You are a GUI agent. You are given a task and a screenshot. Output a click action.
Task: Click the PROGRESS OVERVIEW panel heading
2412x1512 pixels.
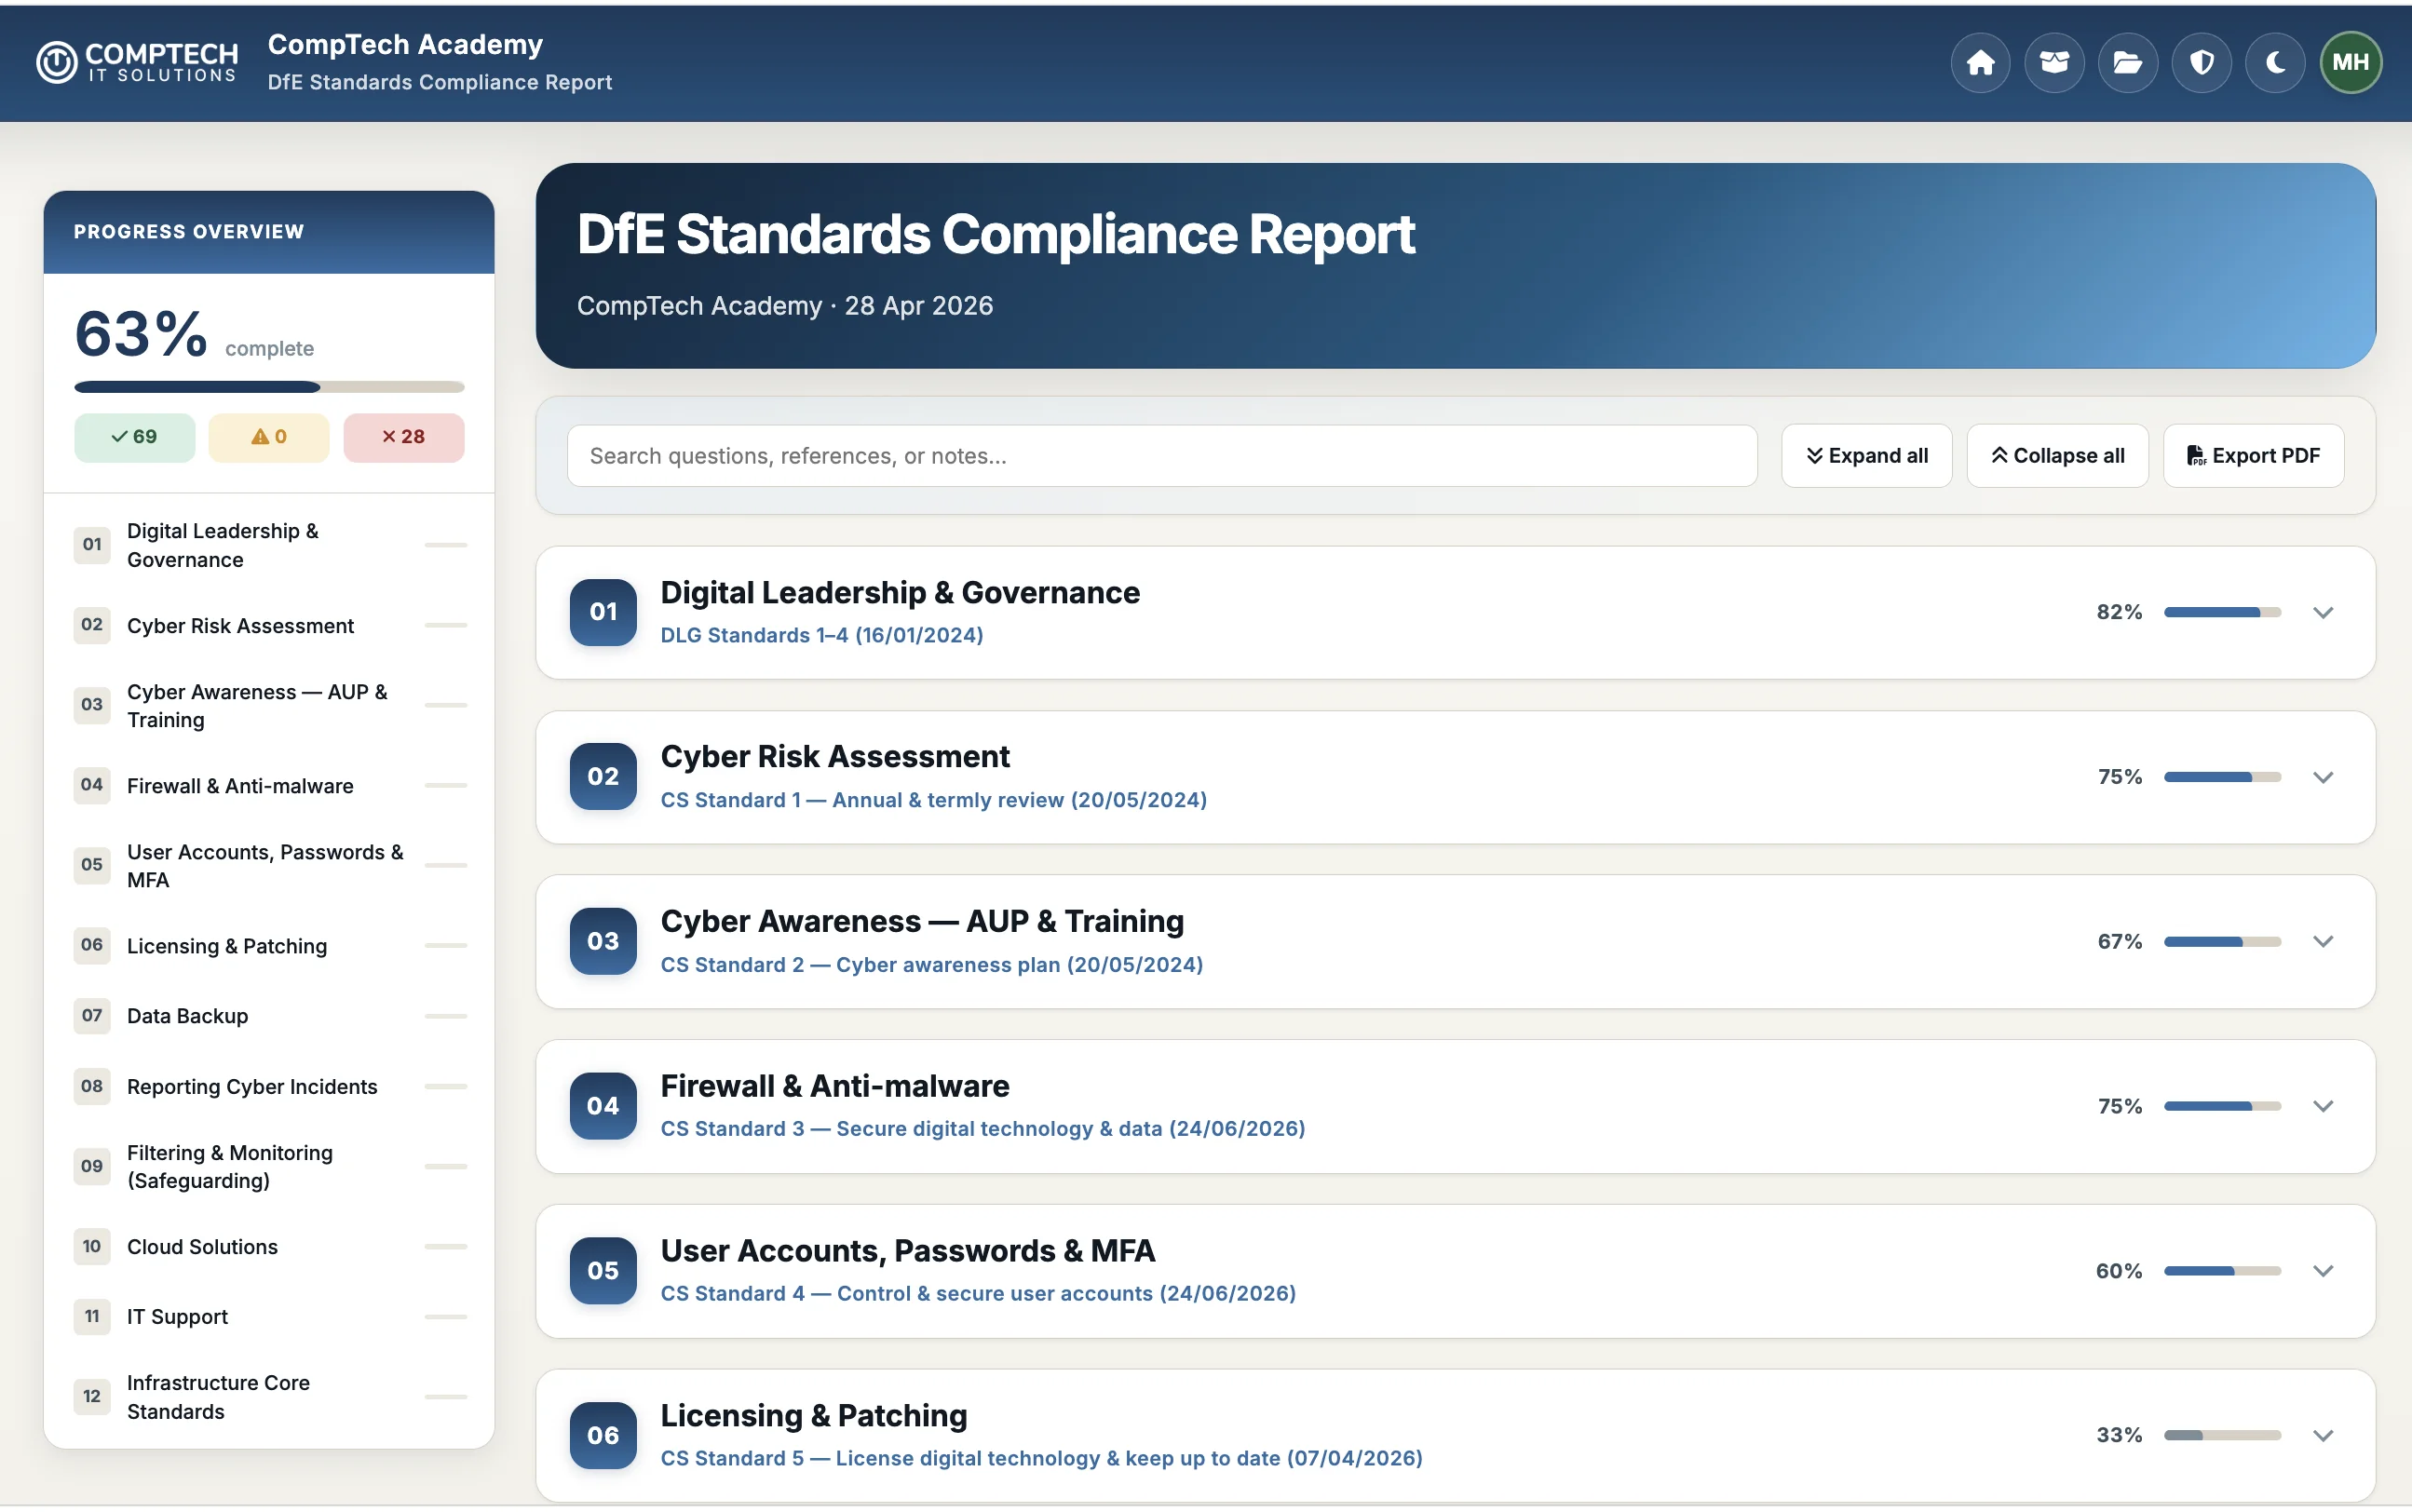pos(188,232)
